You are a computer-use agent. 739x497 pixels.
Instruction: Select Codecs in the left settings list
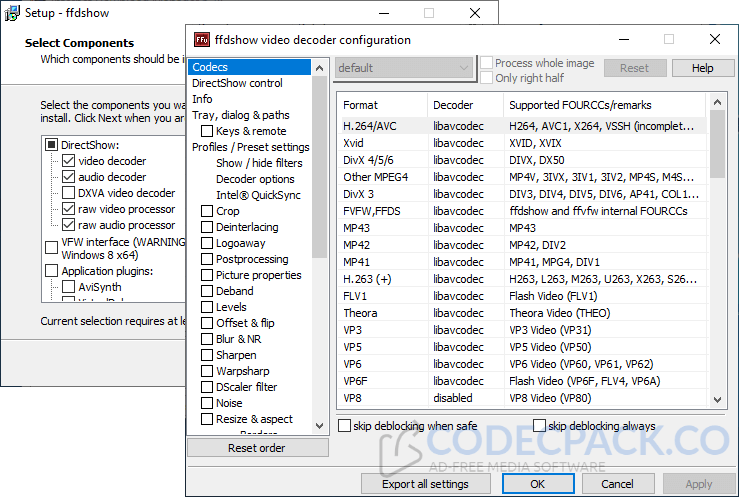point(249,67)
